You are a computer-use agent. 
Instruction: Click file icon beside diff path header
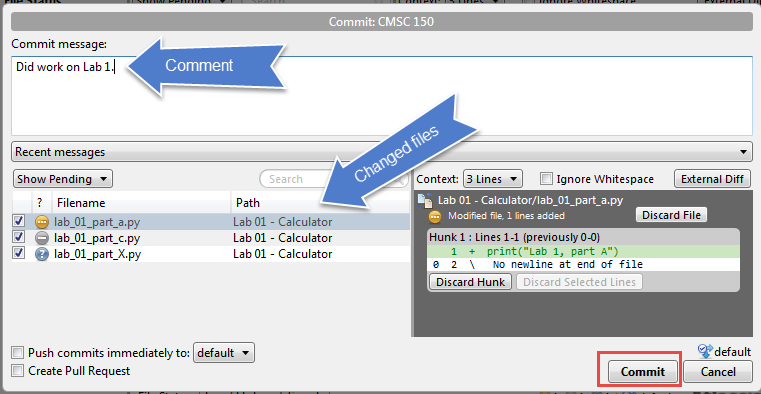tap(425, 200)
